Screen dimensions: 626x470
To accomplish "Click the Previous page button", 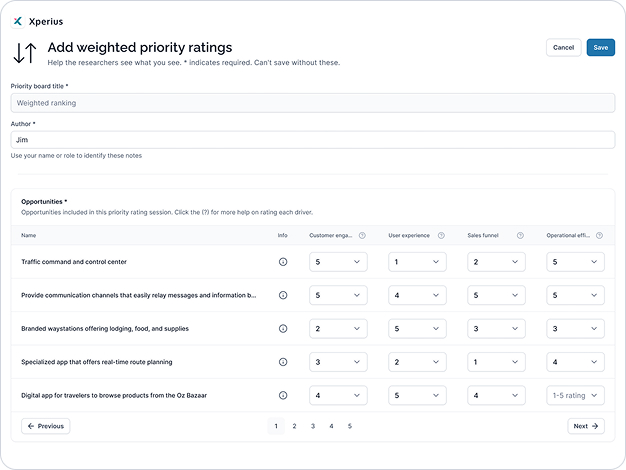I will click(46, 426).
